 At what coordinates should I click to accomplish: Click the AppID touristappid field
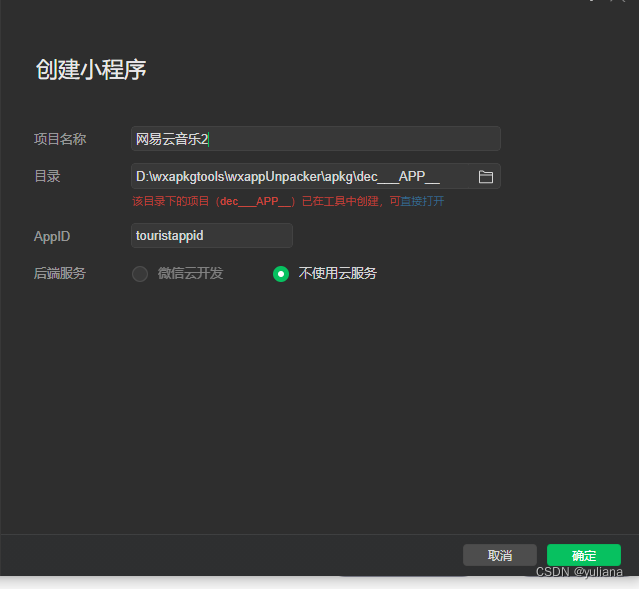(x=212, y=236)
